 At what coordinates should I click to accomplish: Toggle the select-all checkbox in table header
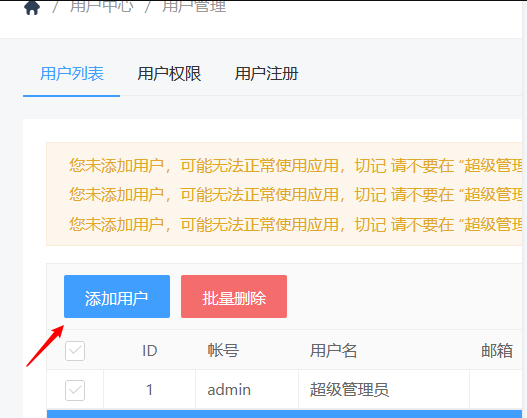pos(75,351)
